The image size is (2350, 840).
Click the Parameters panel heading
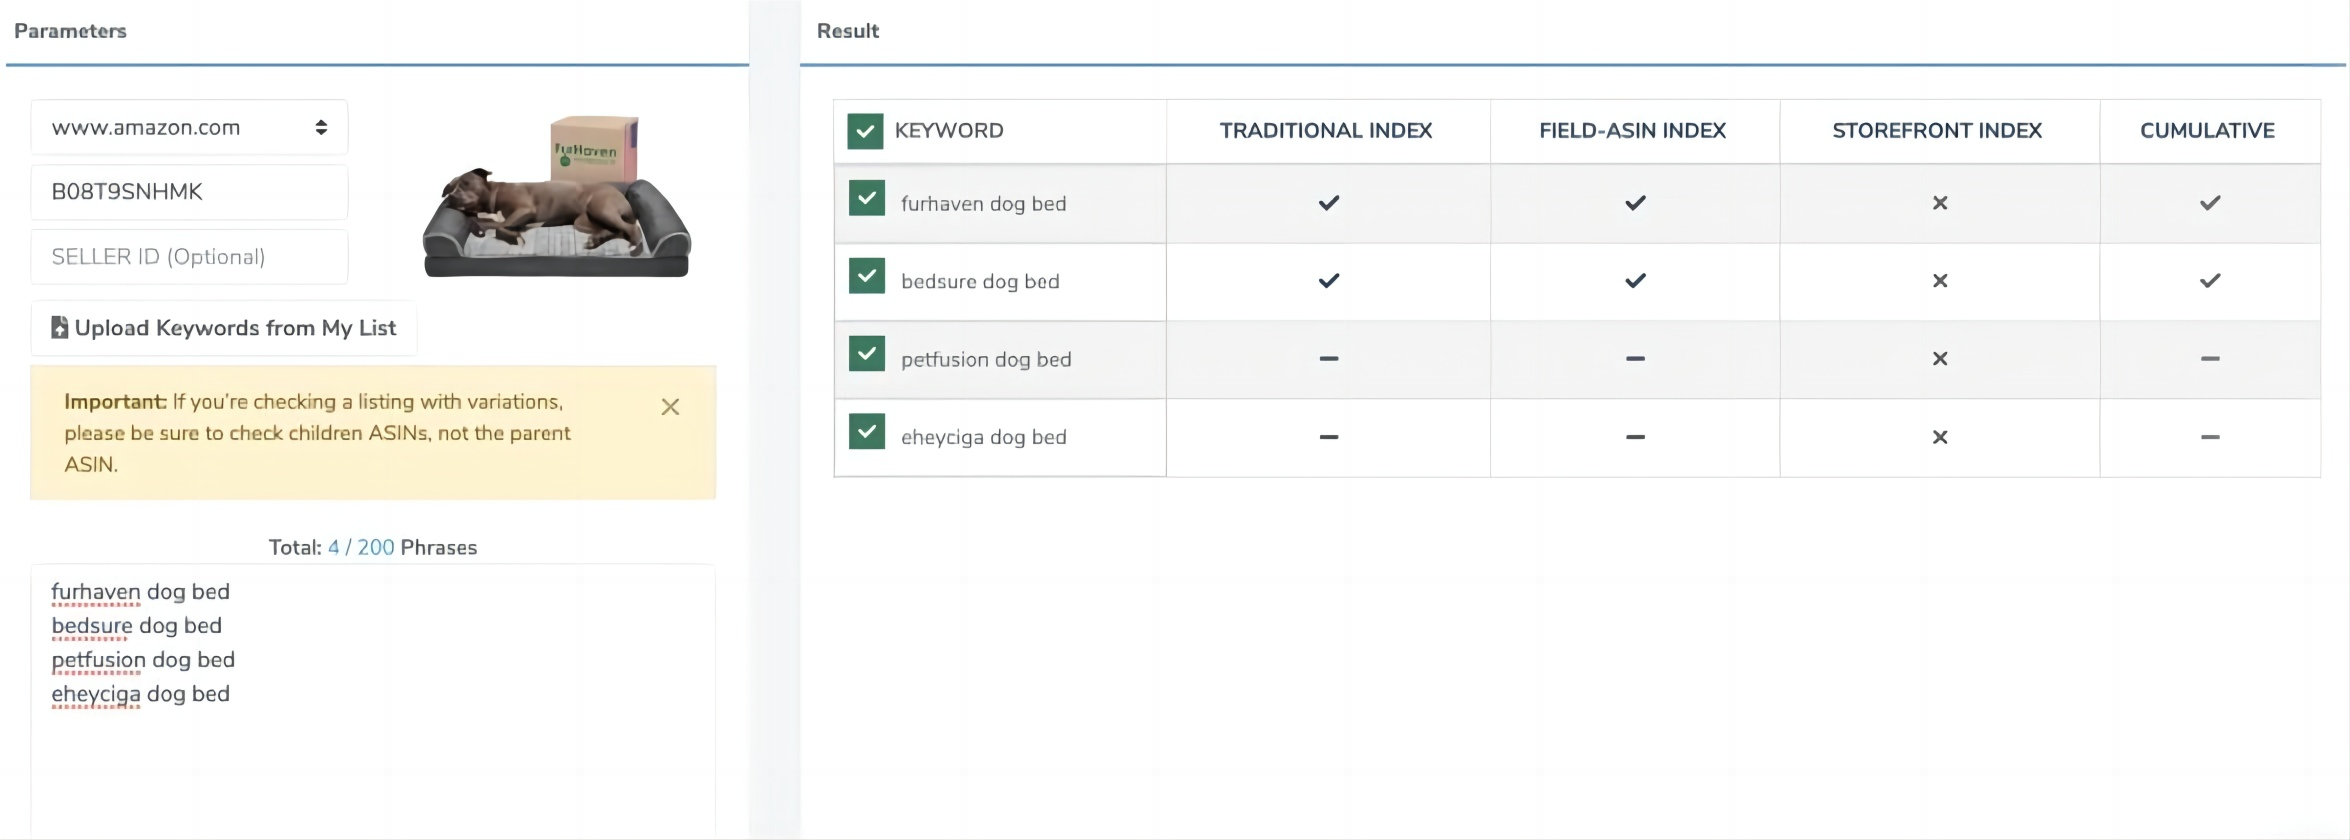pos(70,31)
